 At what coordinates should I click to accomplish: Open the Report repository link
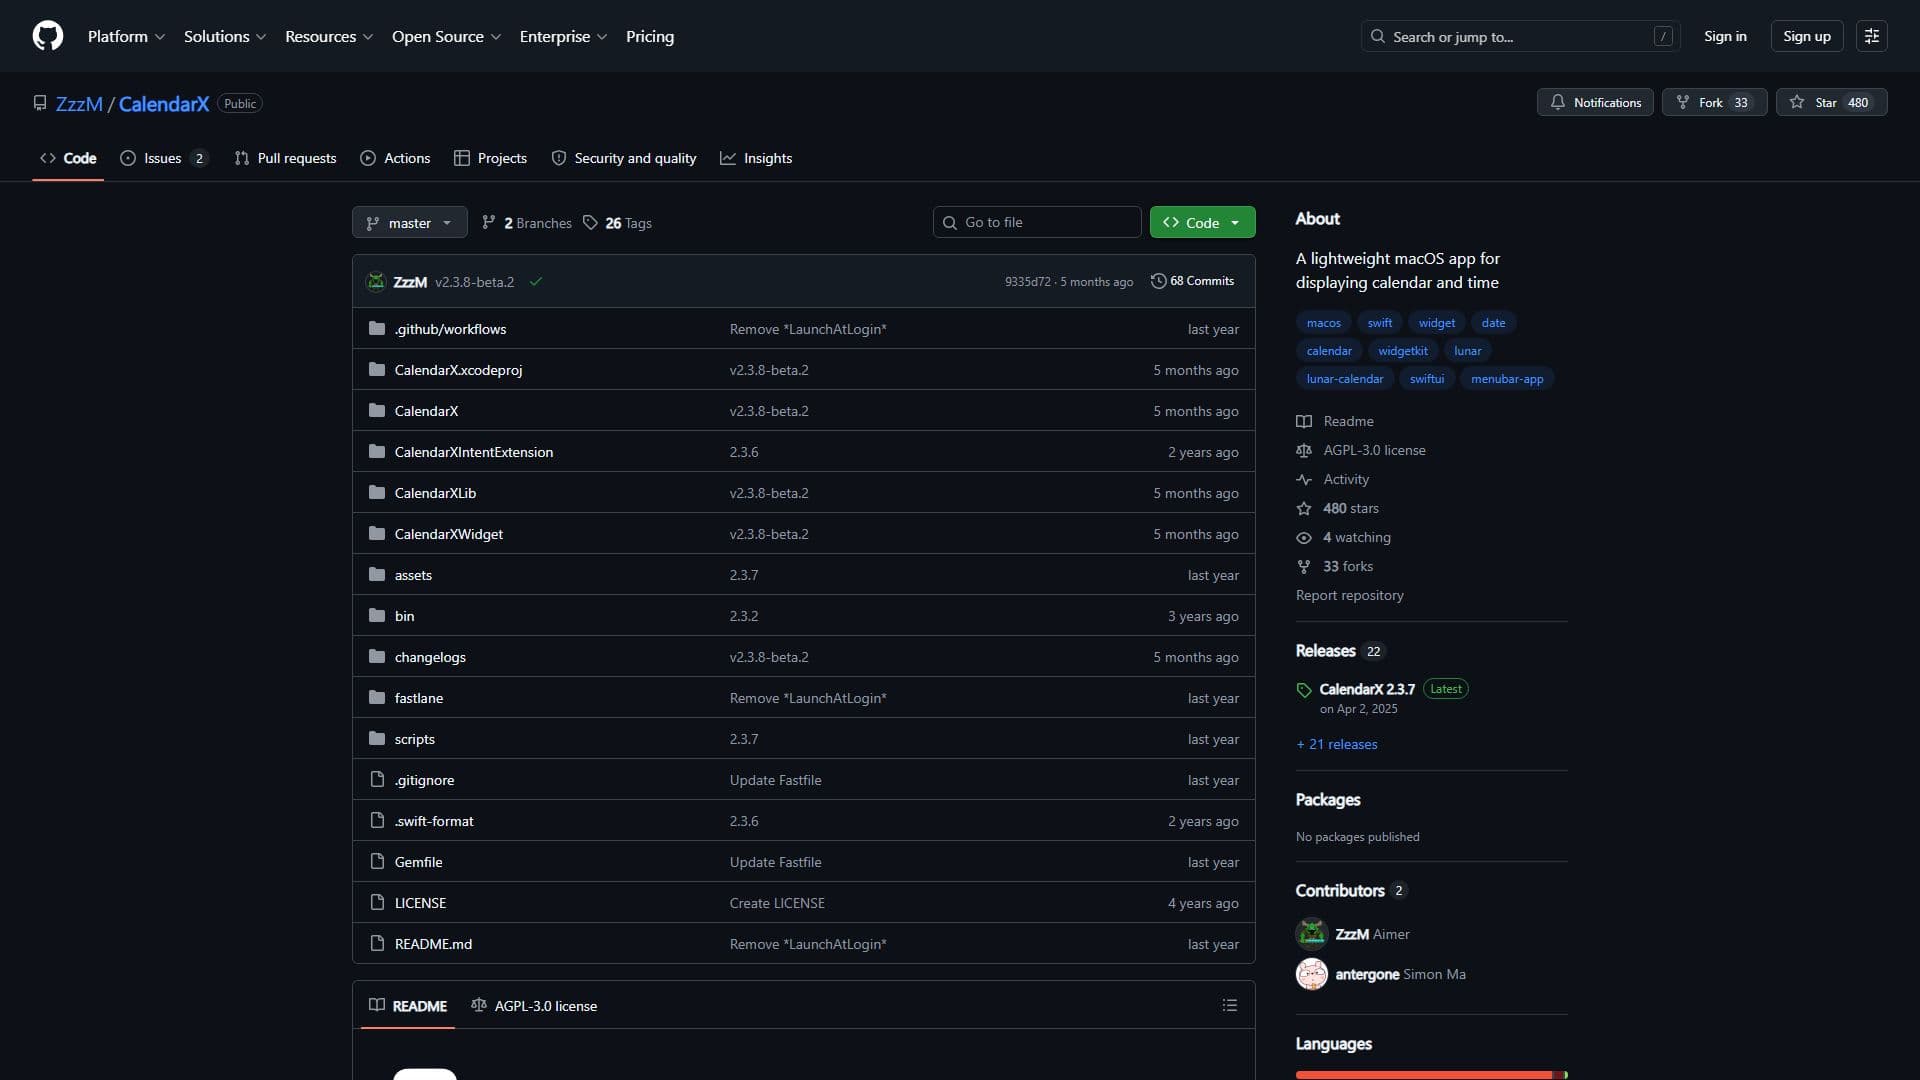[1349, 595]
